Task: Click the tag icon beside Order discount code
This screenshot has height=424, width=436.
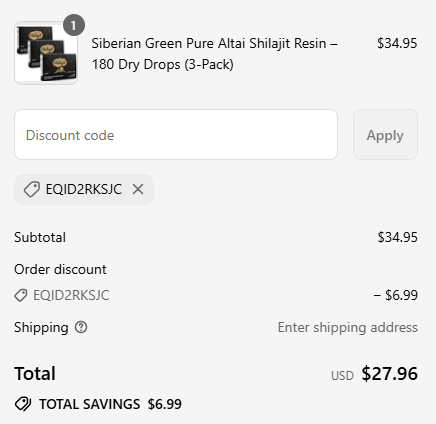Action: tap(21, 295)
